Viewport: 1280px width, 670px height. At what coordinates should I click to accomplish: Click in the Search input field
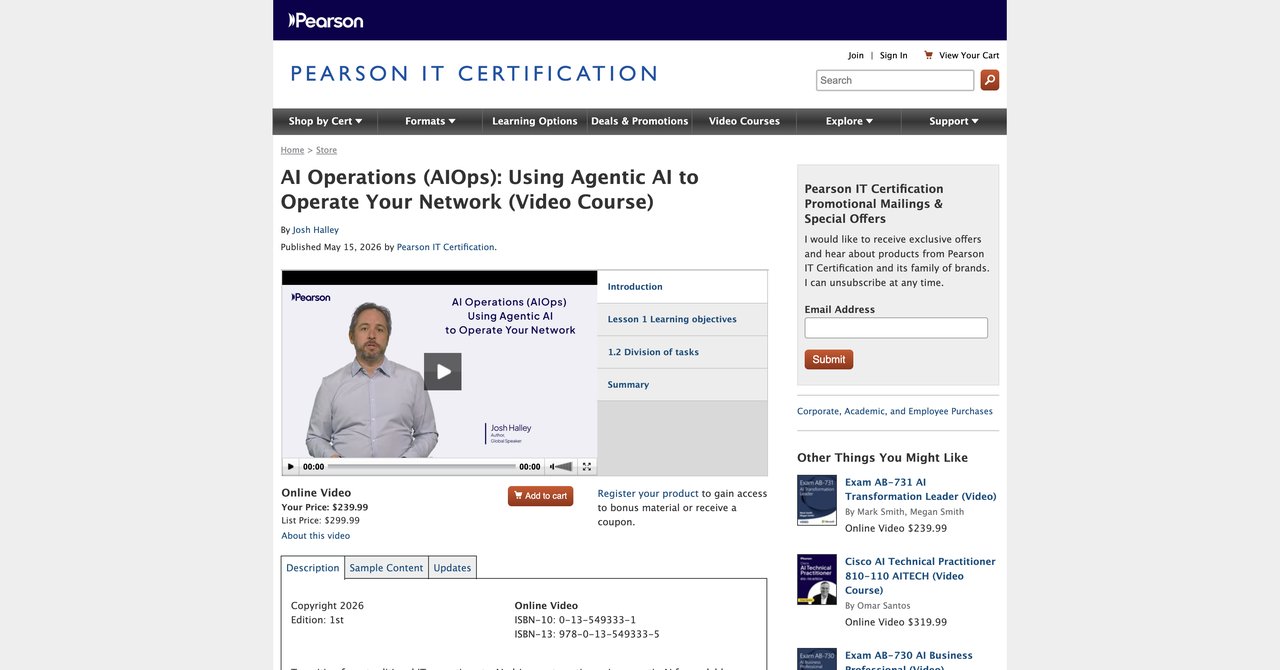(896, 80)
